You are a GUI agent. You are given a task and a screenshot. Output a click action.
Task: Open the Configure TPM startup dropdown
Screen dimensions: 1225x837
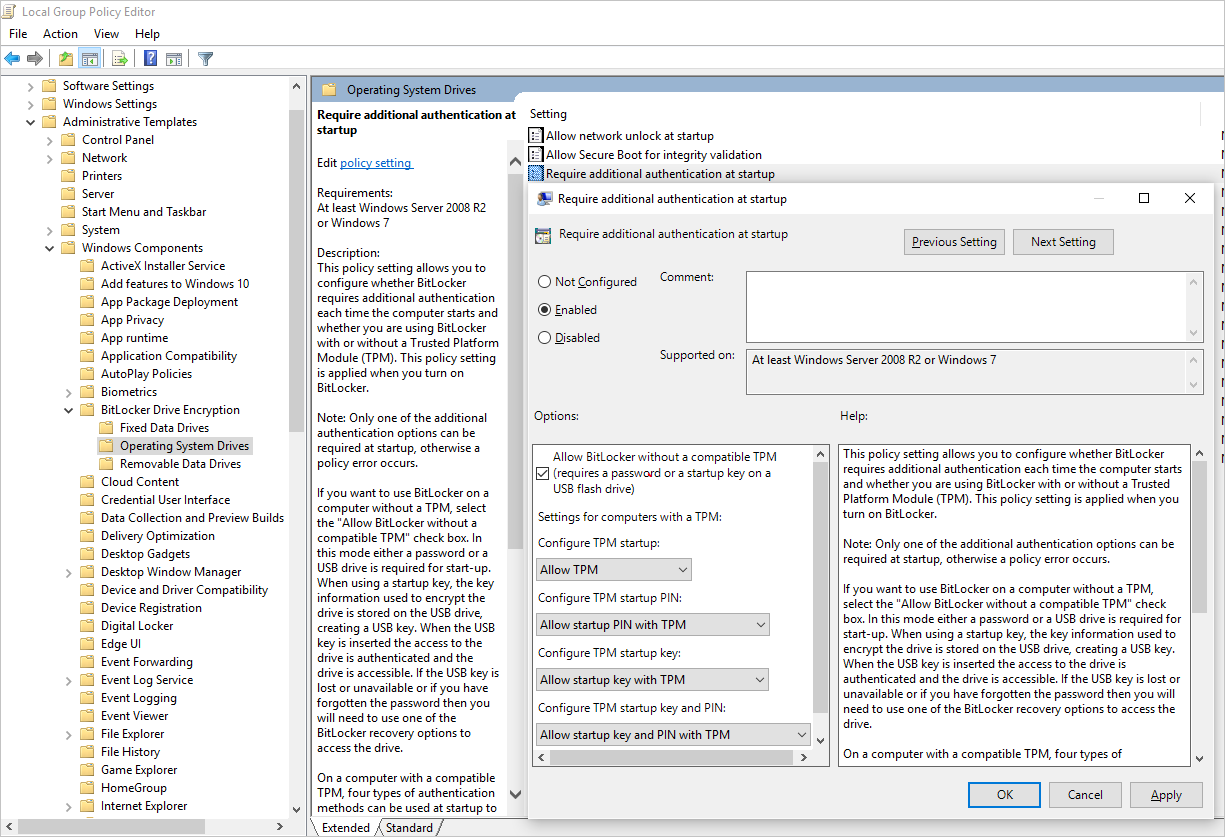[x=613, y=568]
